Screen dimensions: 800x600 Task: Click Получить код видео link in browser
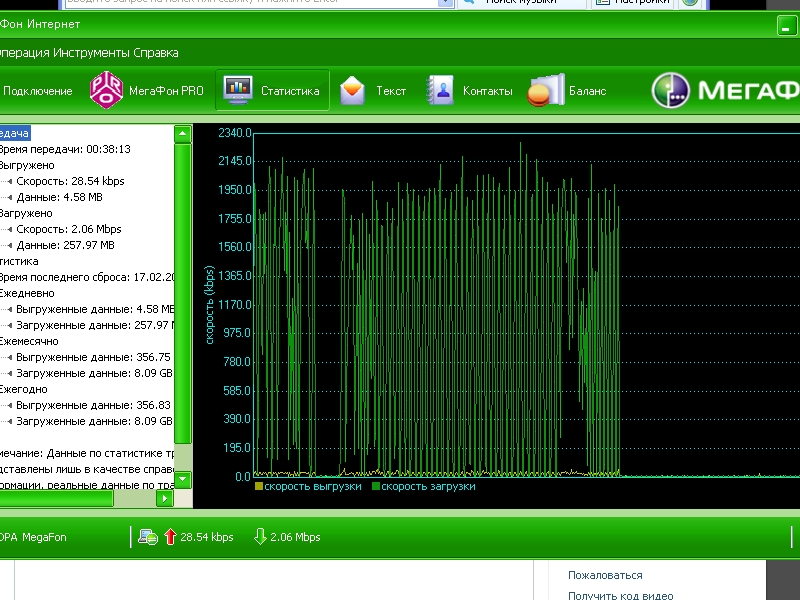click(620, 595)
